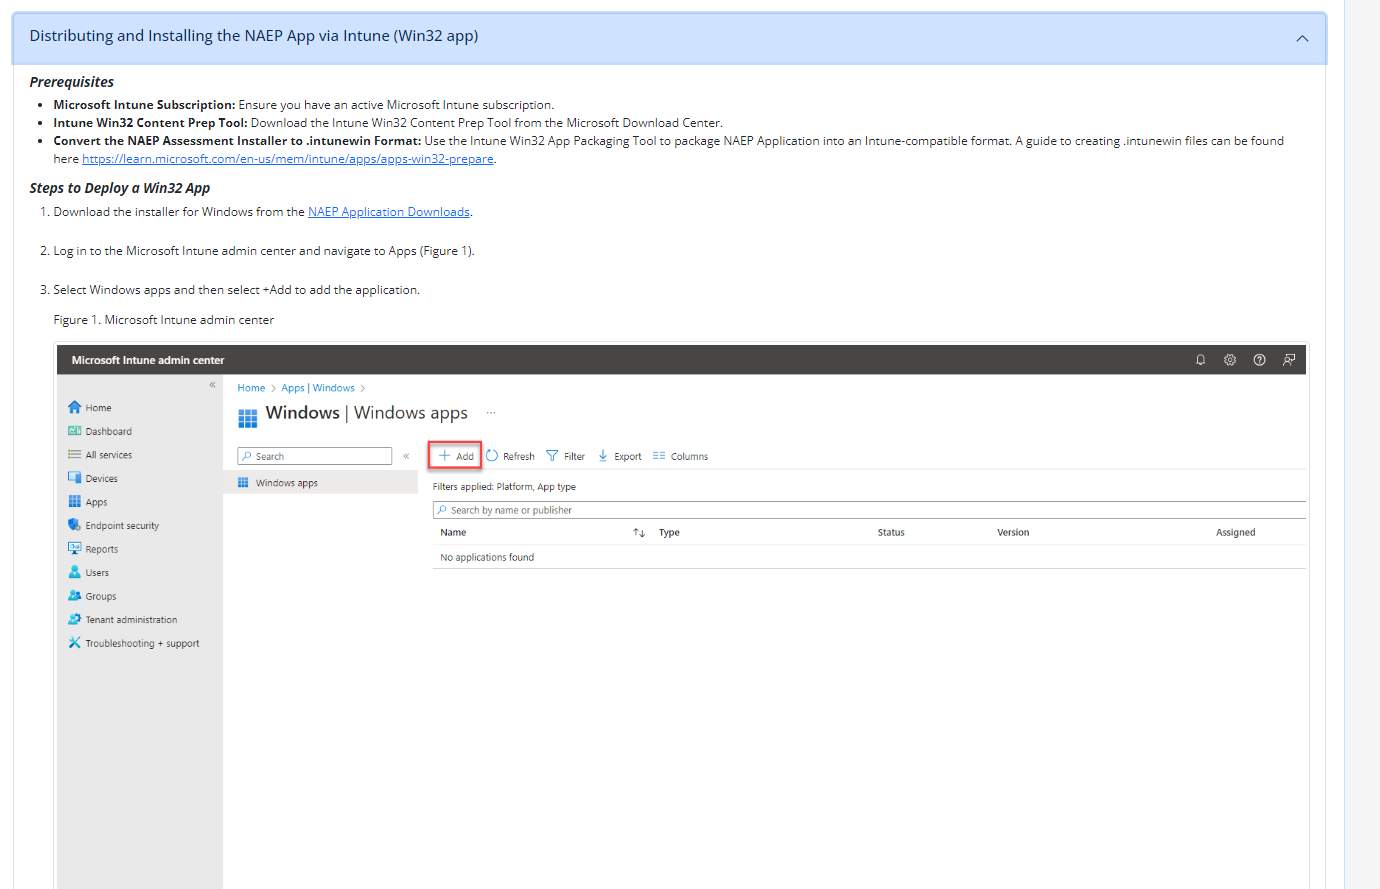The width and height of the screenshot is (1380, 889).
Task: Click the help question mark icon
Action: (x=1260, y=360)
